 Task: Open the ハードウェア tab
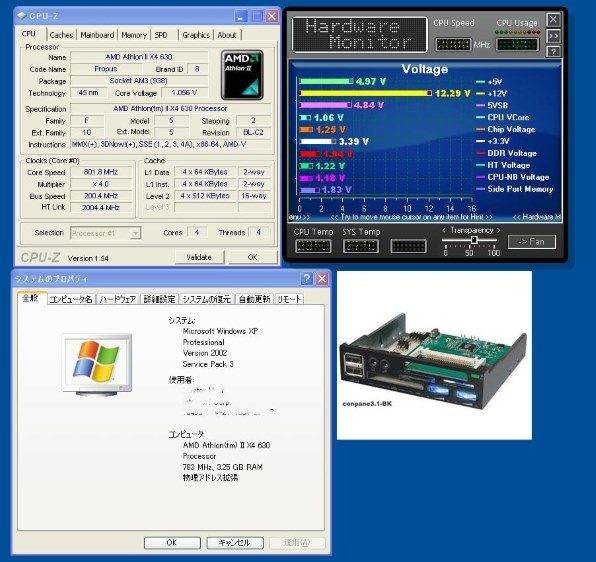[118, 299]
